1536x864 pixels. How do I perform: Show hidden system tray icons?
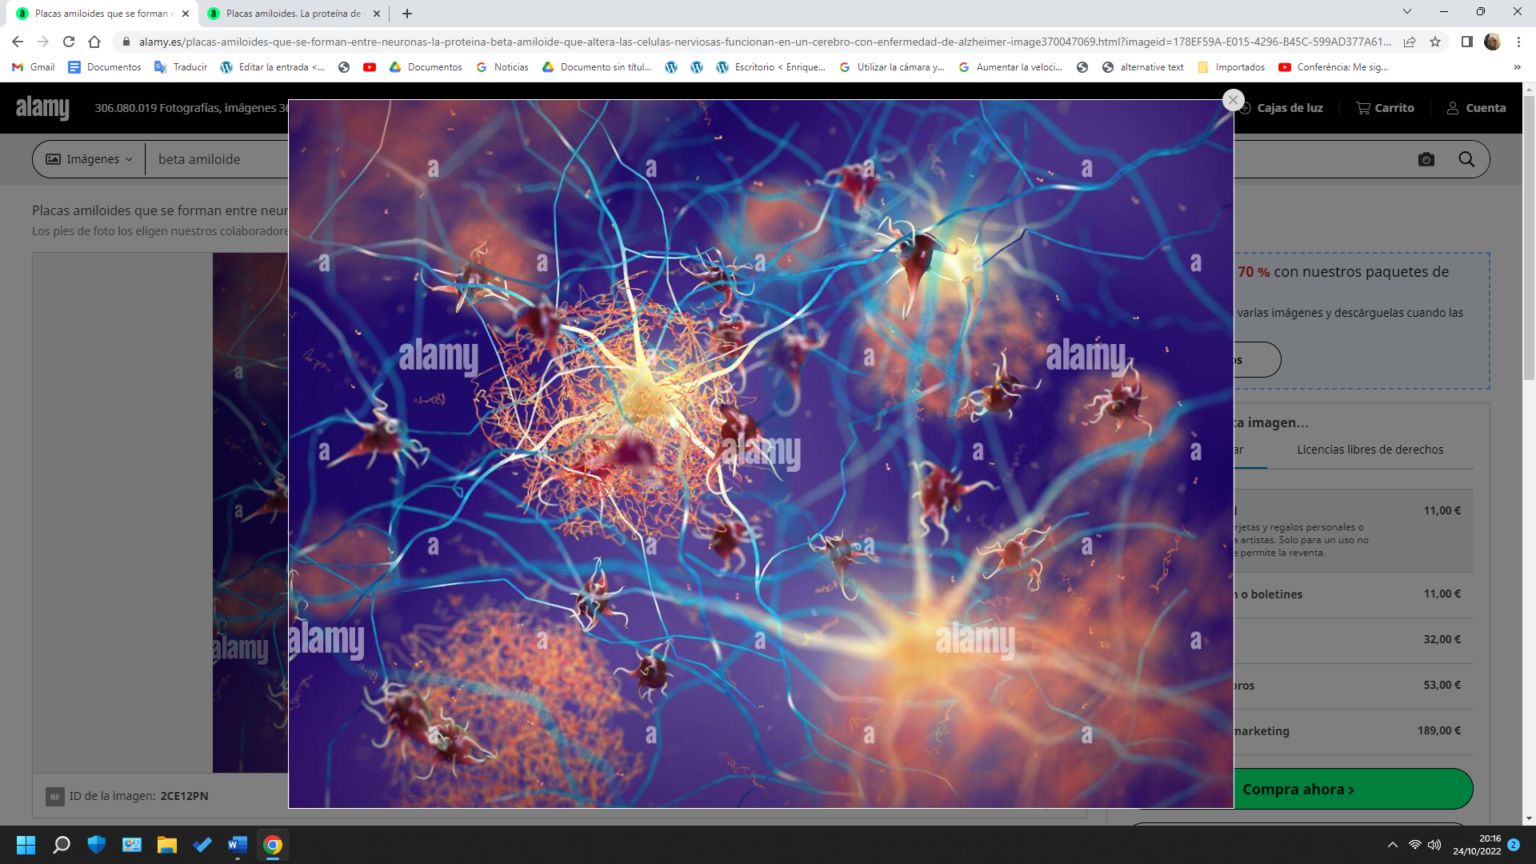coord(1392,845)
